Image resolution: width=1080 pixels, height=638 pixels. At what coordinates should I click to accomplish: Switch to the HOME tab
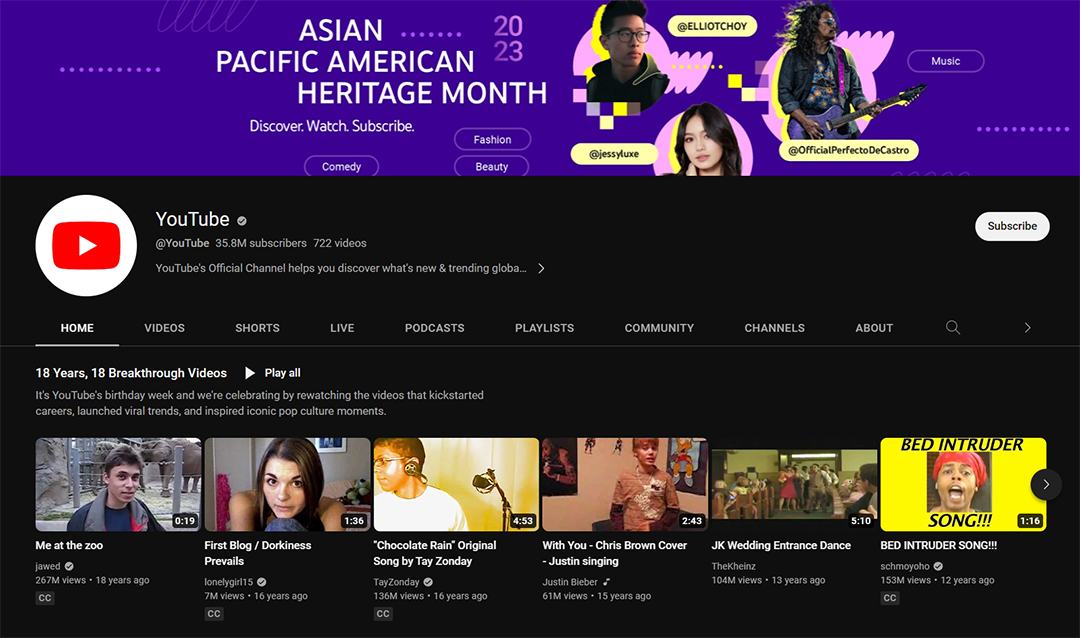pyautogui.click(x=77, y=328)
